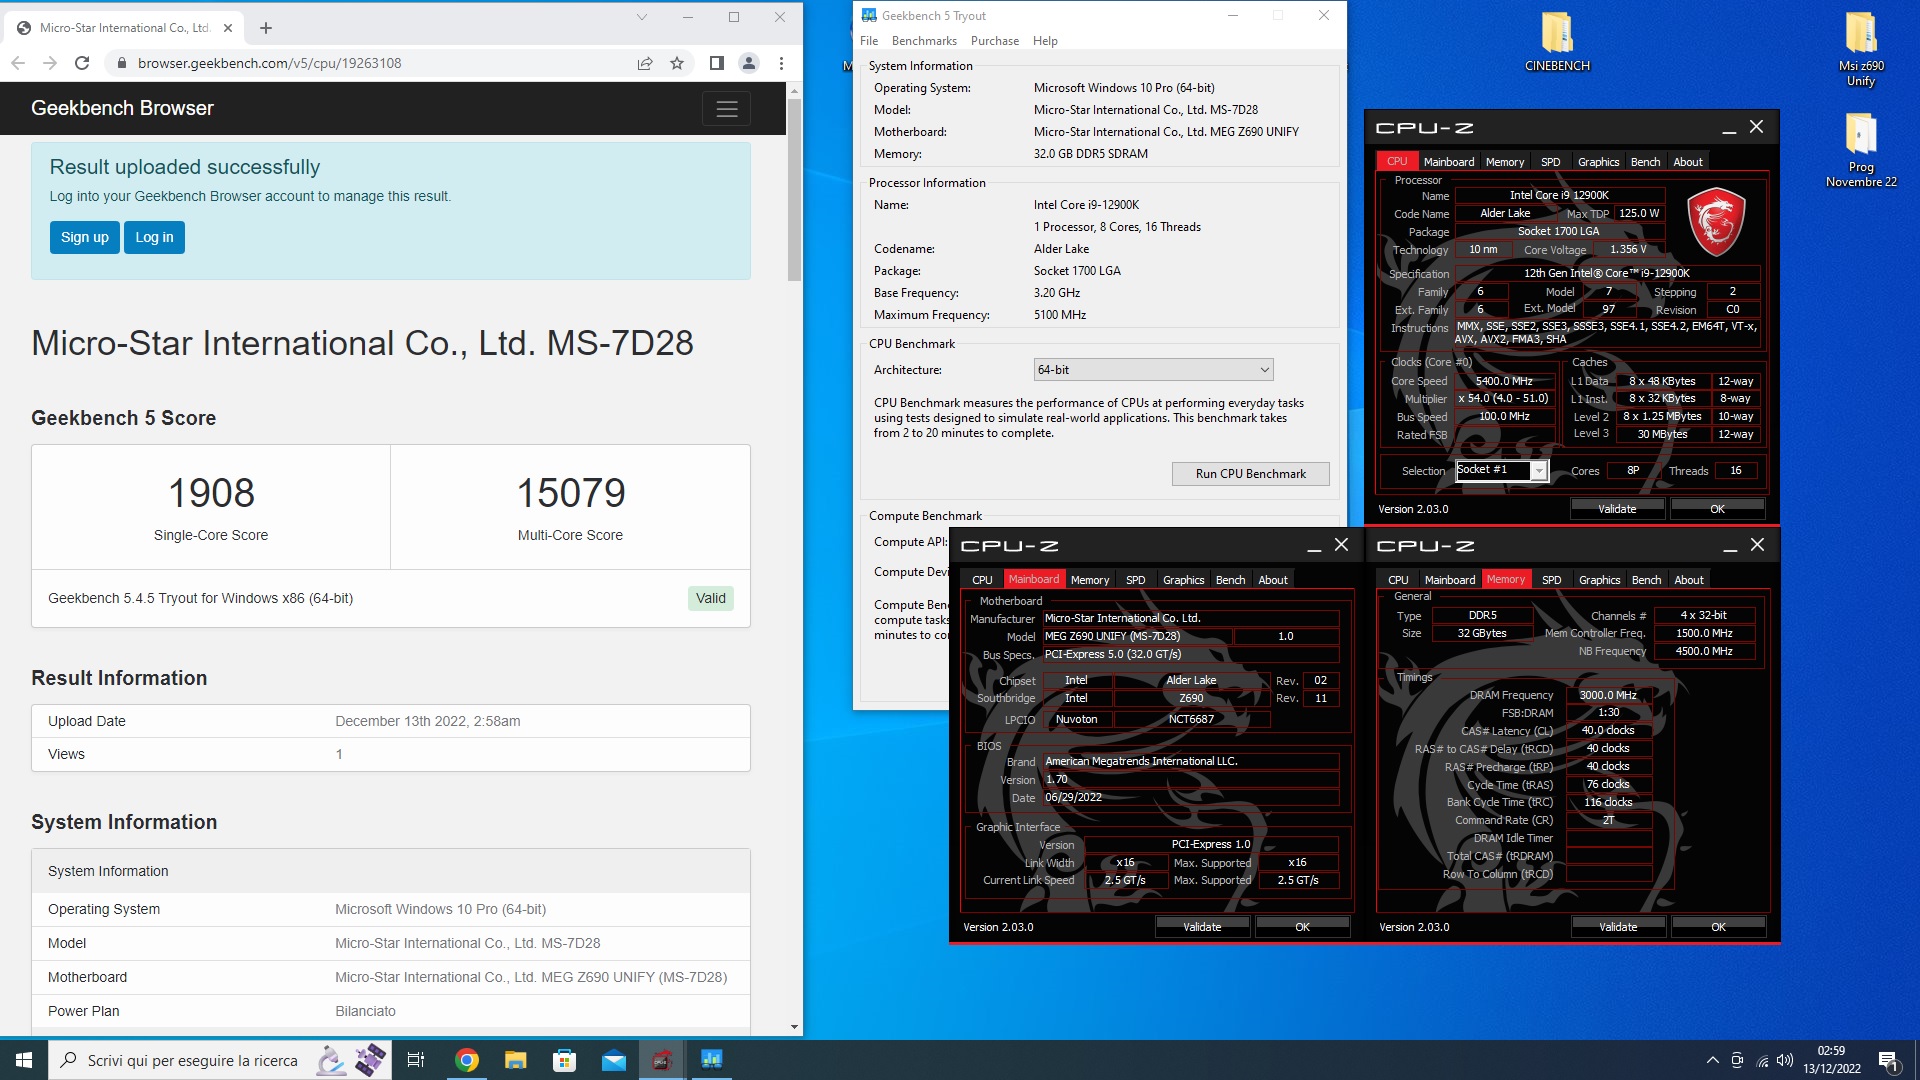View site information lock icon
The width and height of the screenshot is (1920, 1080).
pos(121,63)
